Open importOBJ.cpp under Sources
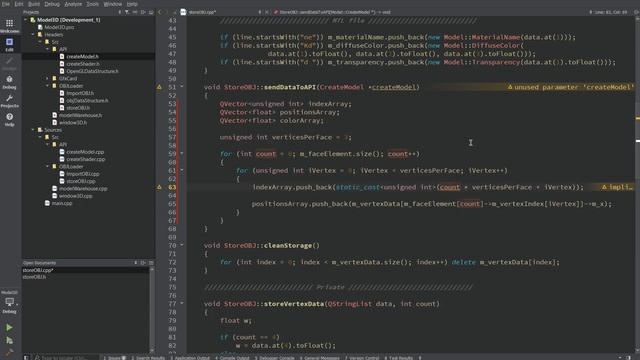Image resolution: width=640 pixels, height=360 pixels. (83, 174)
